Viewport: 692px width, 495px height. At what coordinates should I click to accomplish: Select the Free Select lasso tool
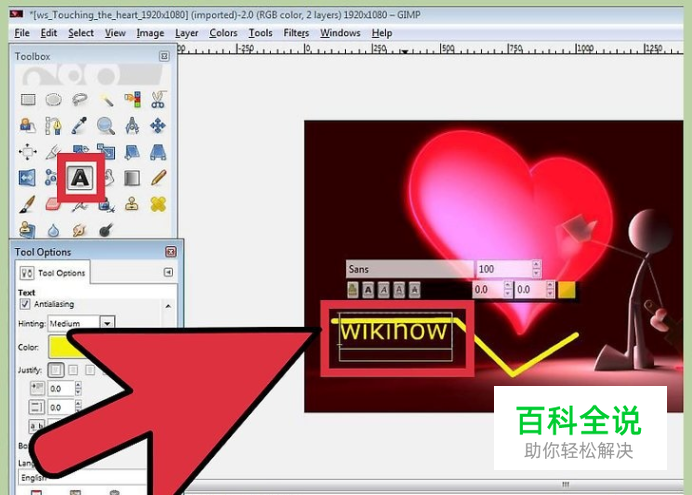tap(80, 99)
